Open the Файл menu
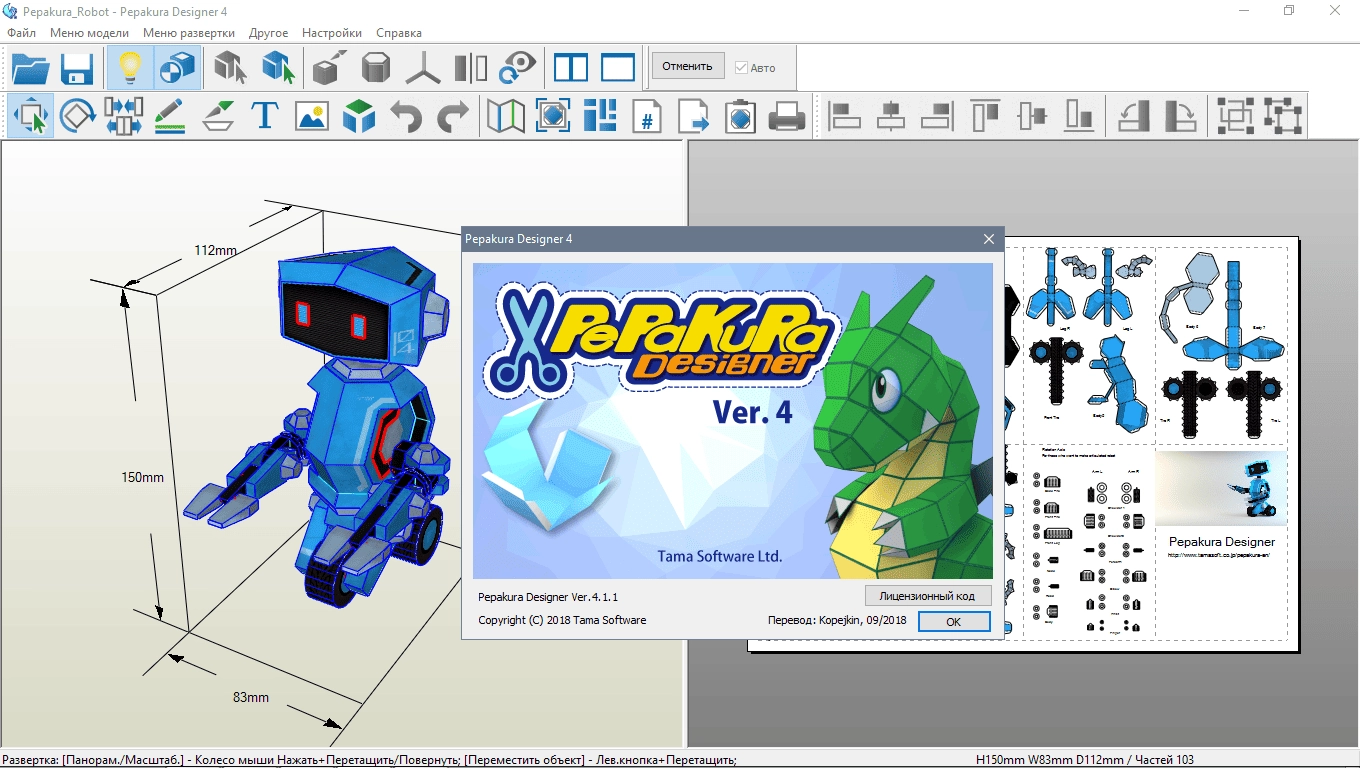Image resolution: width=1360 pixels, height=768 pixels. [x=21, y=33]
